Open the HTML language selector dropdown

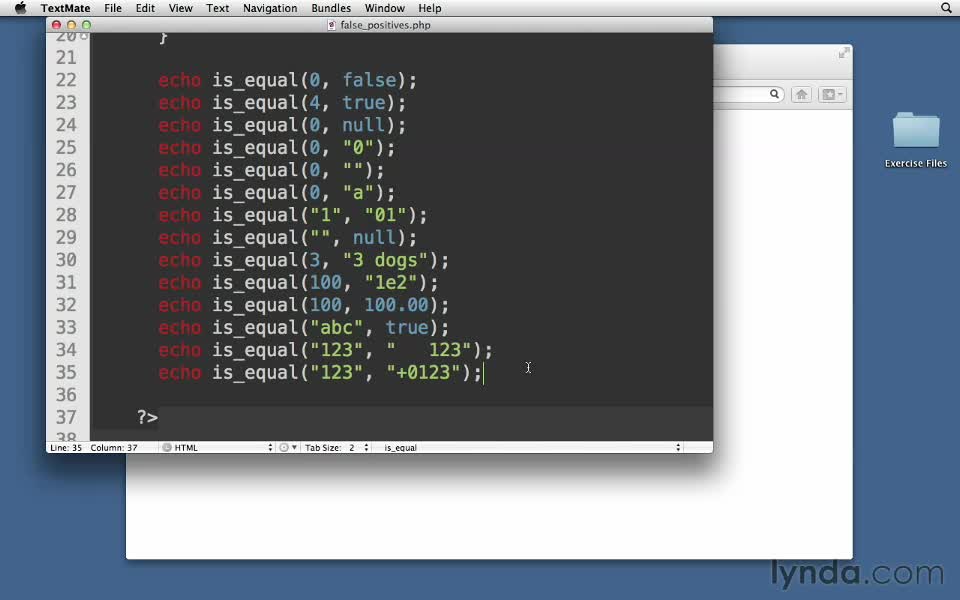point(217,448)
